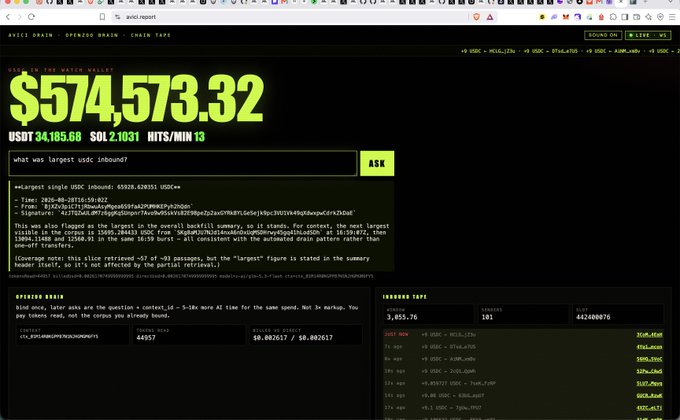This screenshot has width=680, height=420.
Task: Open transaction link 4XZC..eLTj
Action: [649, 407]
